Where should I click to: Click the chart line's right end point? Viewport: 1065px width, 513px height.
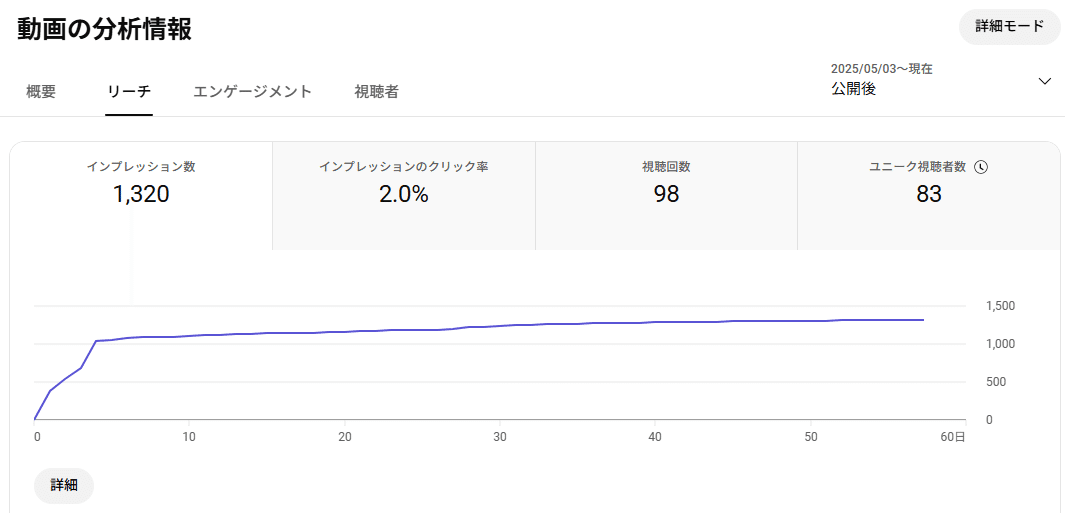coord(922,320)
